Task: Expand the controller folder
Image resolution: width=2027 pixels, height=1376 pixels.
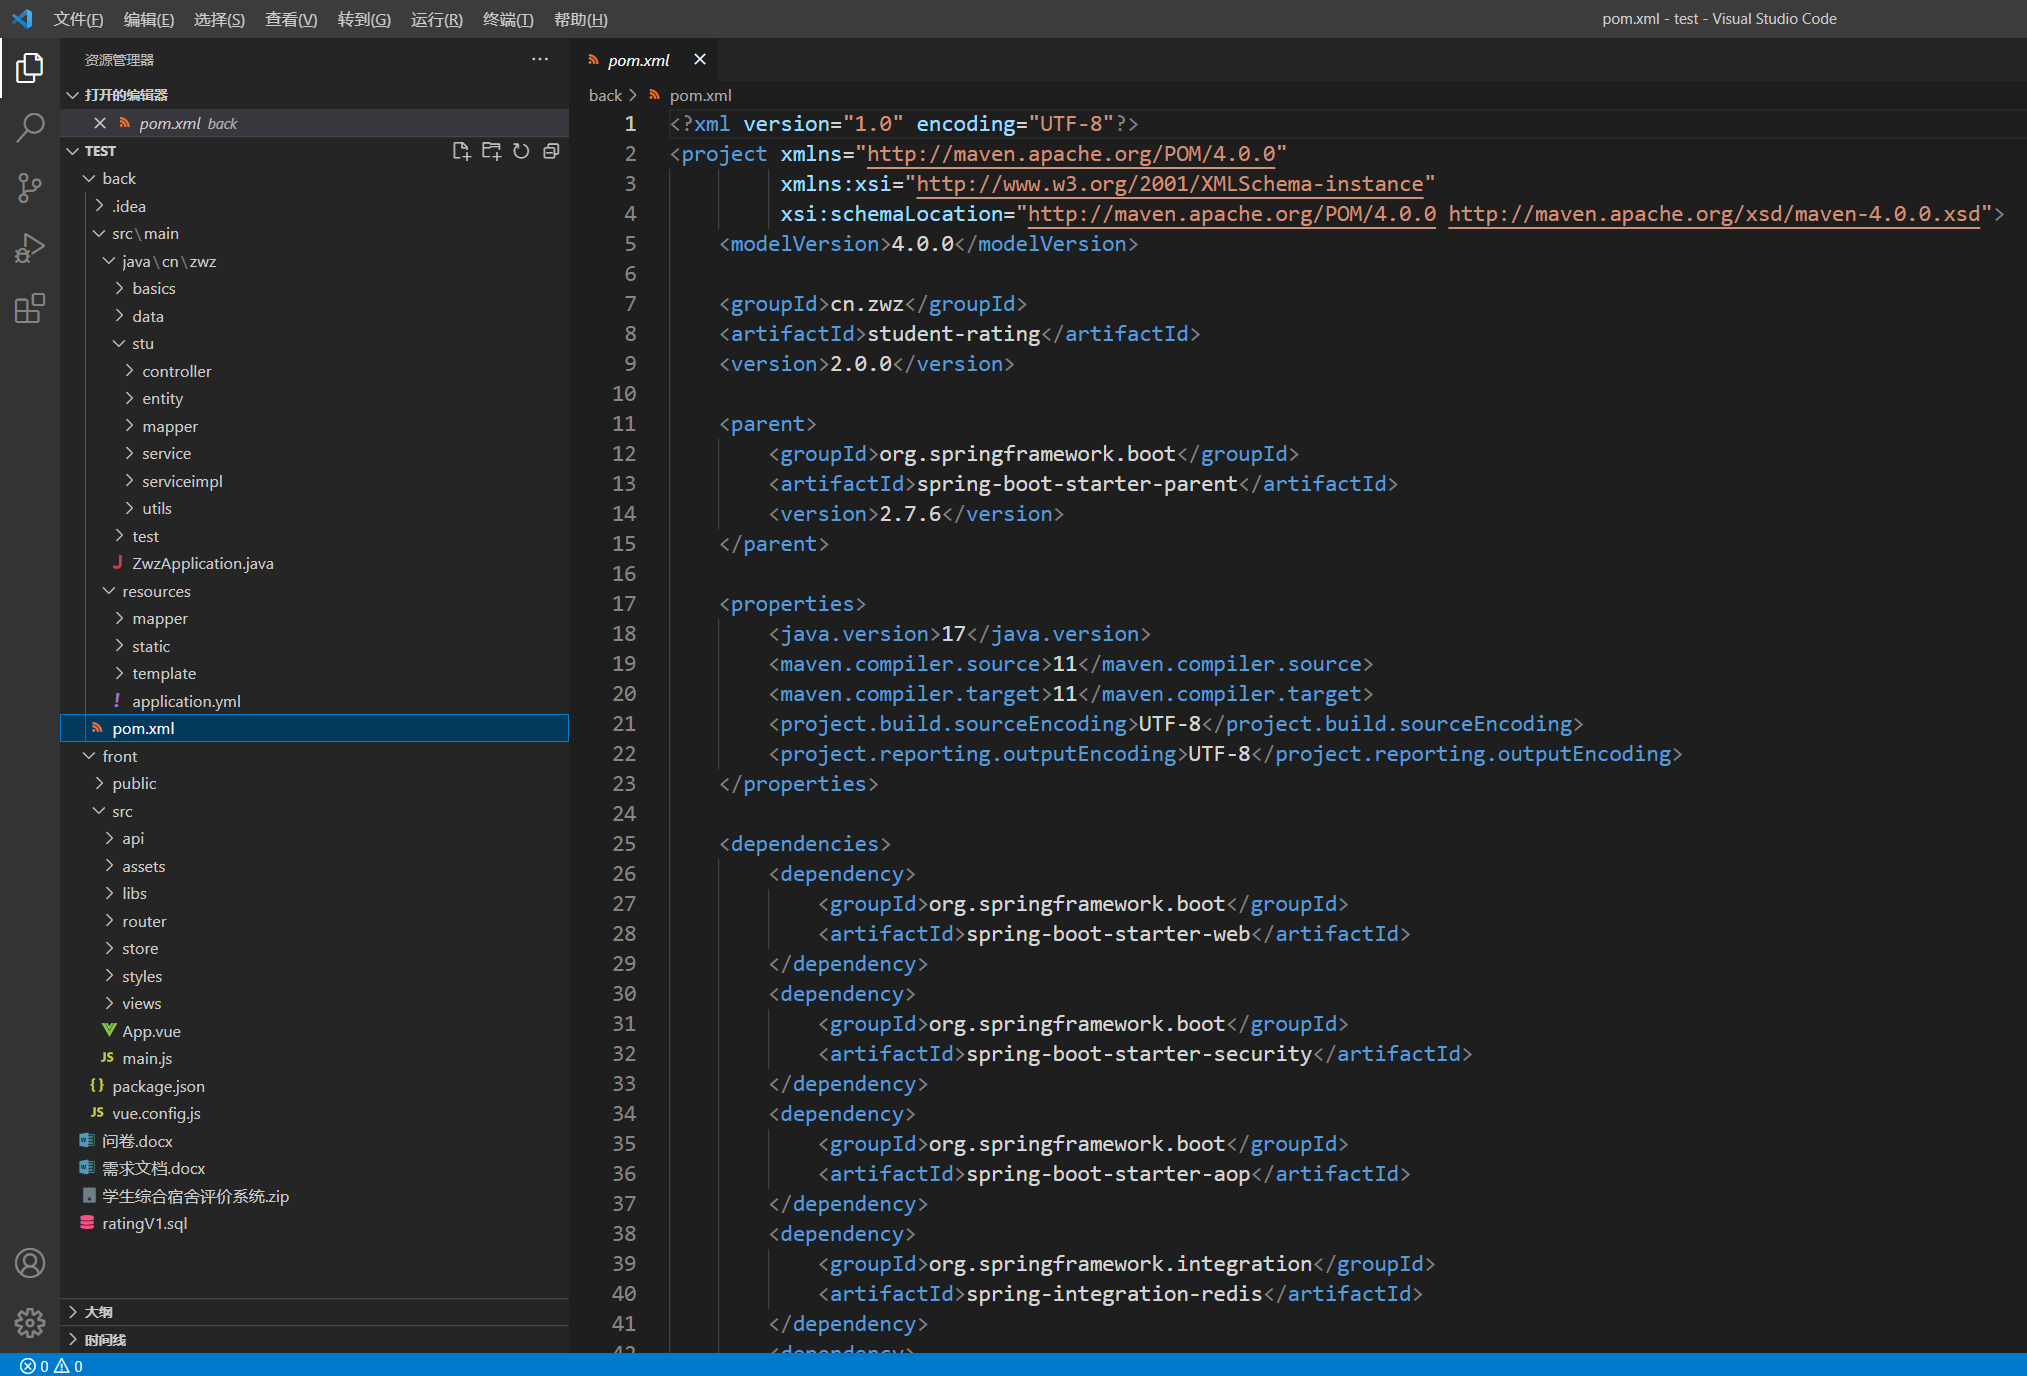Action: (176, 371)
